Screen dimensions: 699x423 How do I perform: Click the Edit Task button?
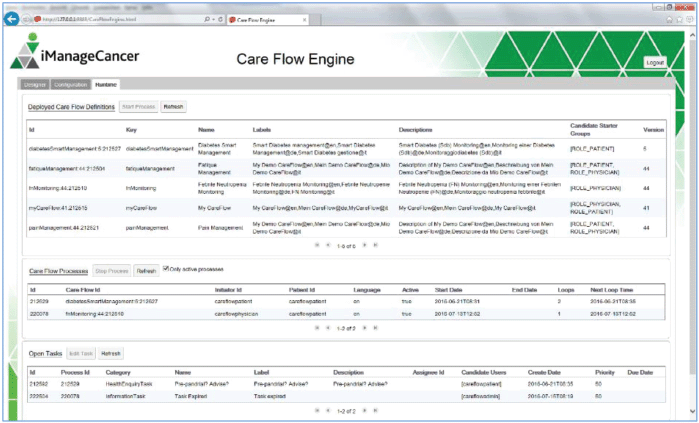(81, 353)
